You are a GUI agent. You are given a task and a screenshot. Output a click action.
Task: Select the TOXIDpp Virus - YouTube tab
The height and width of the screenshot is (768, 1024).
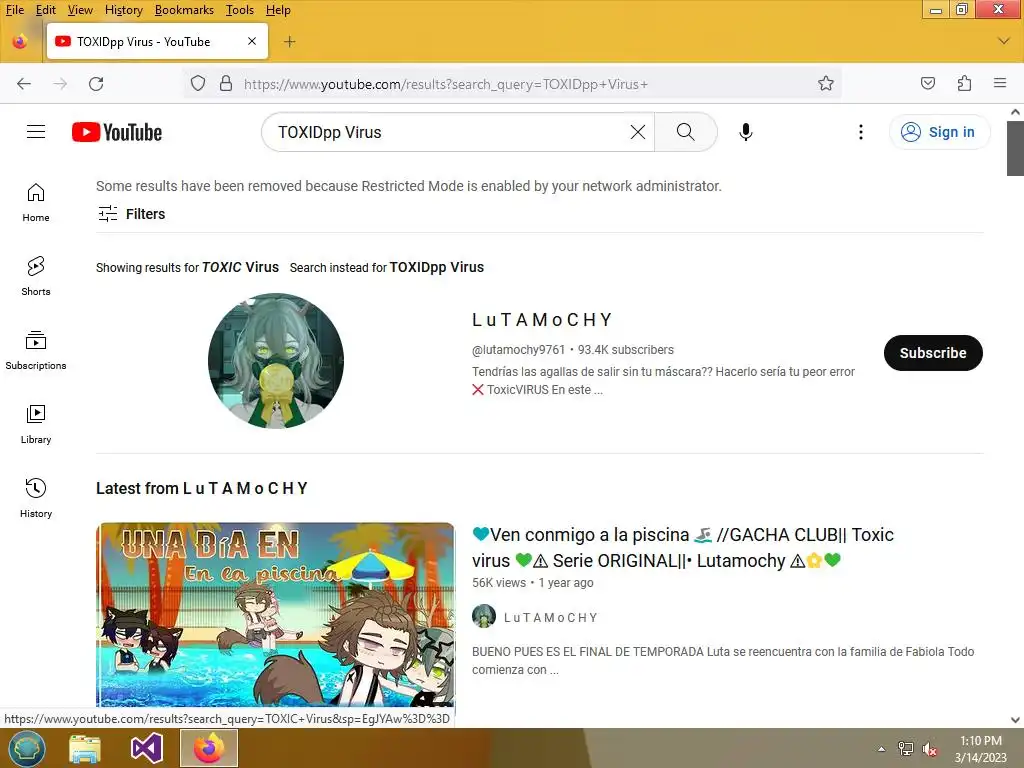[157, 42]
